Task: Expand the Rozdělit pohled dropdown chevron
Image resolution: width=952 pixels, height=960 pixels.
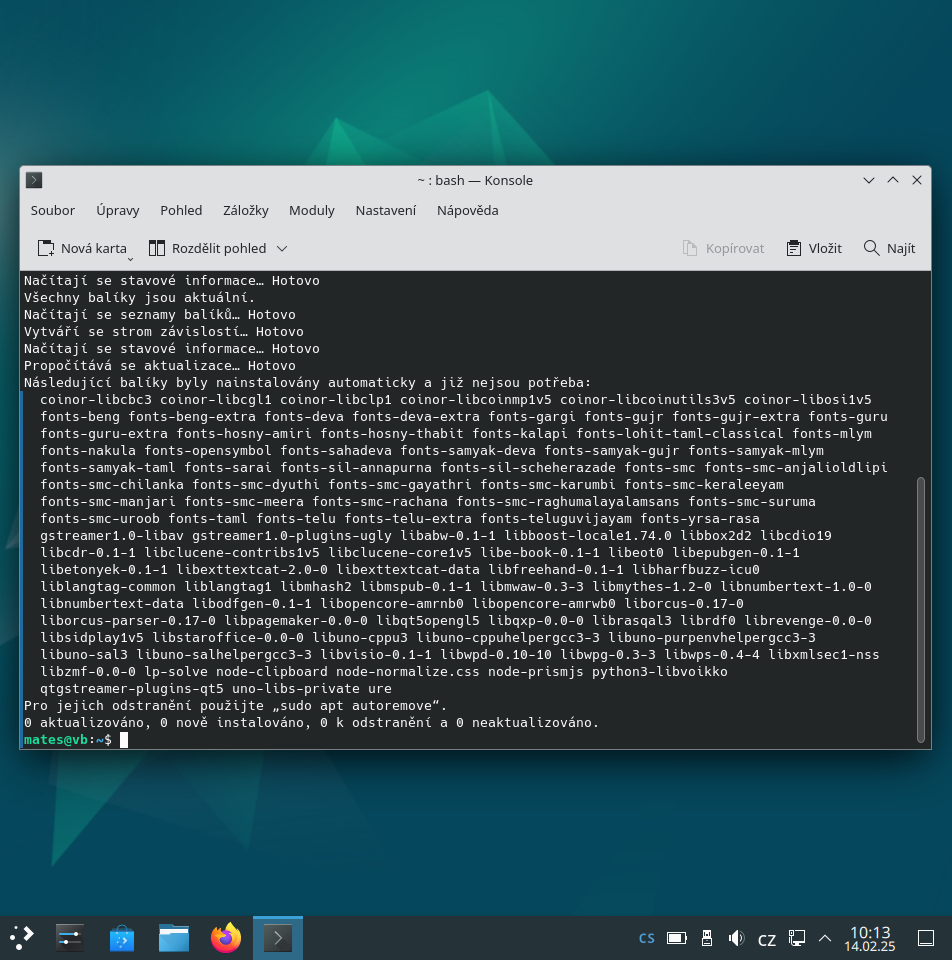Action: pyautogui.click(x=282, y=249)
